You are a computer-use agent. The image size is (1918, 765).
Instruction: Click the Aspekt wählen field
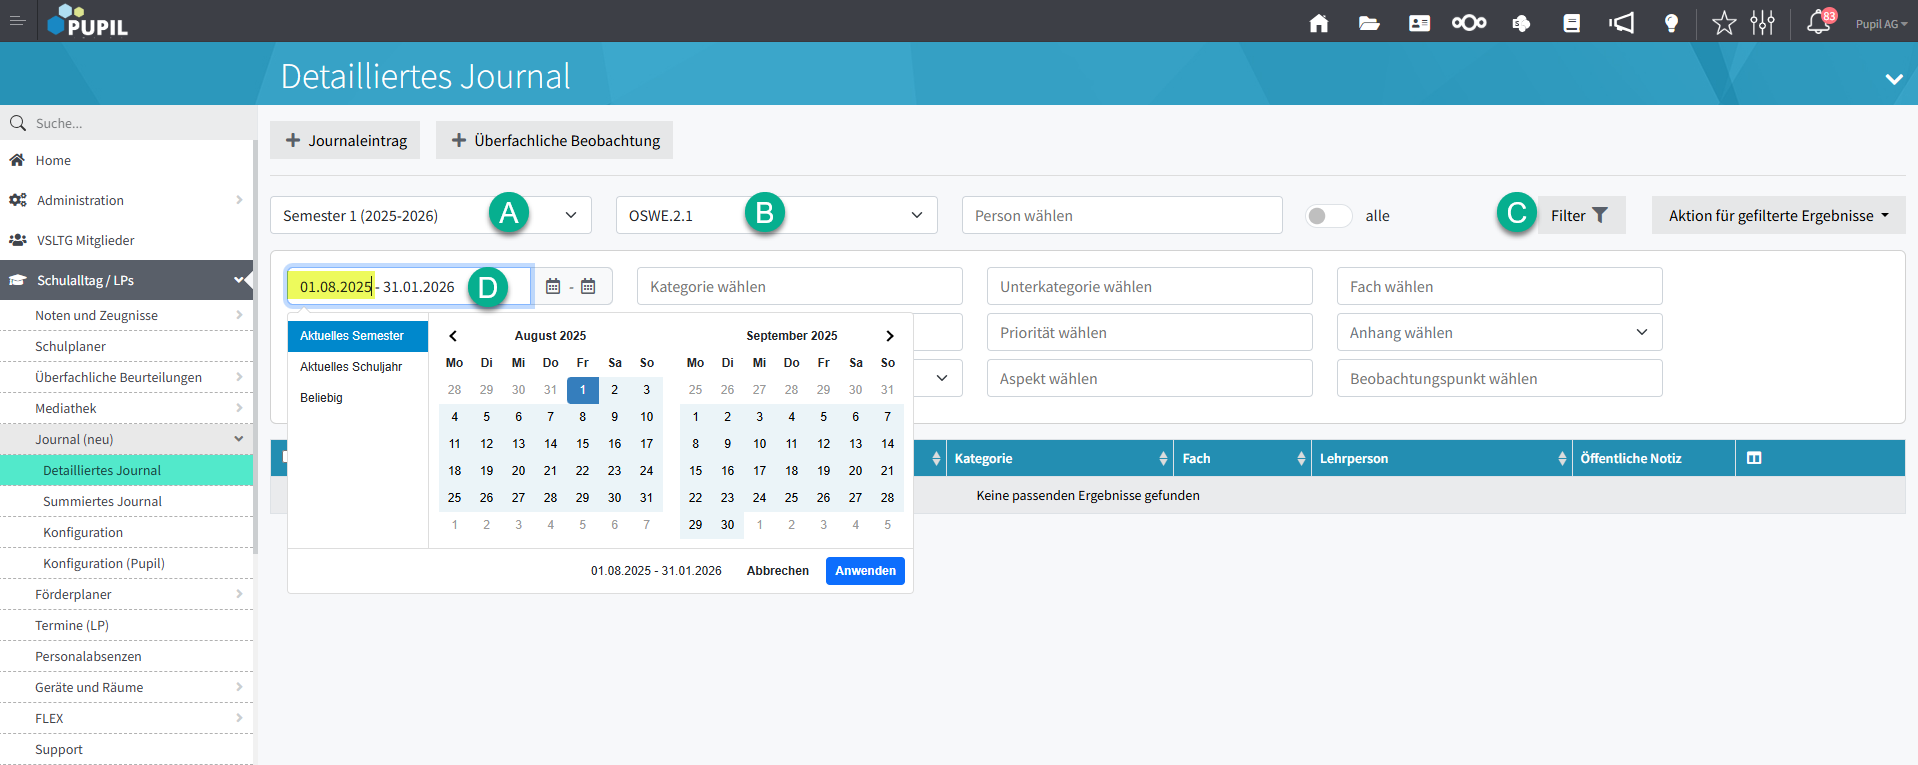(x=1150, y=378)
